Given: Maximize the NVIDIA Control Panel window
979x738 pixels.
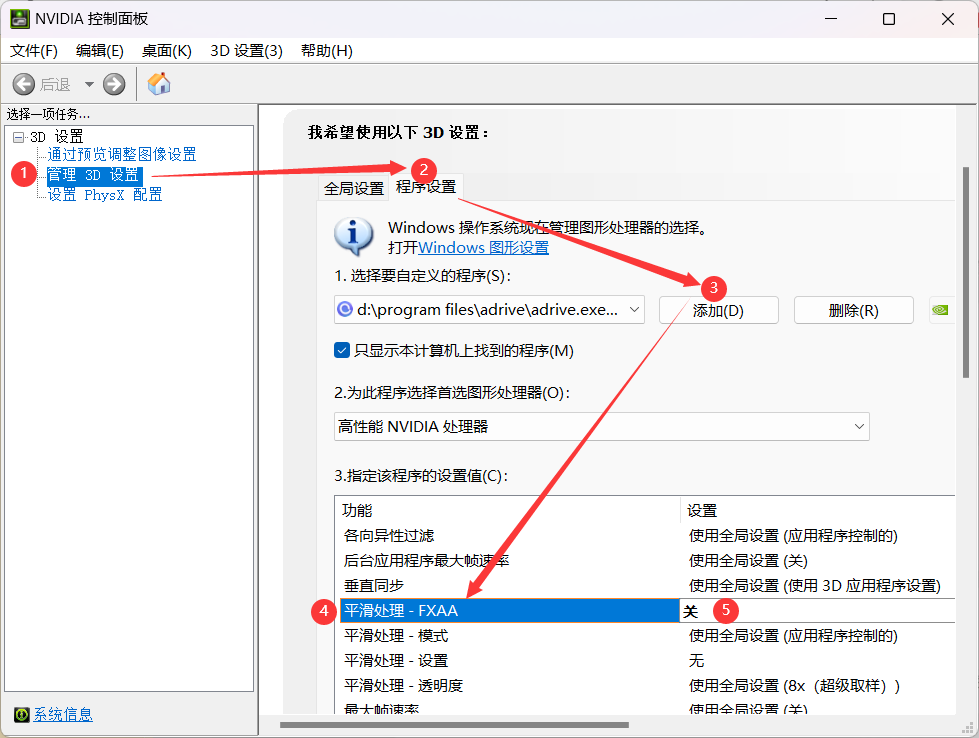Looking at the screenshot, I should tap(889, 19).
